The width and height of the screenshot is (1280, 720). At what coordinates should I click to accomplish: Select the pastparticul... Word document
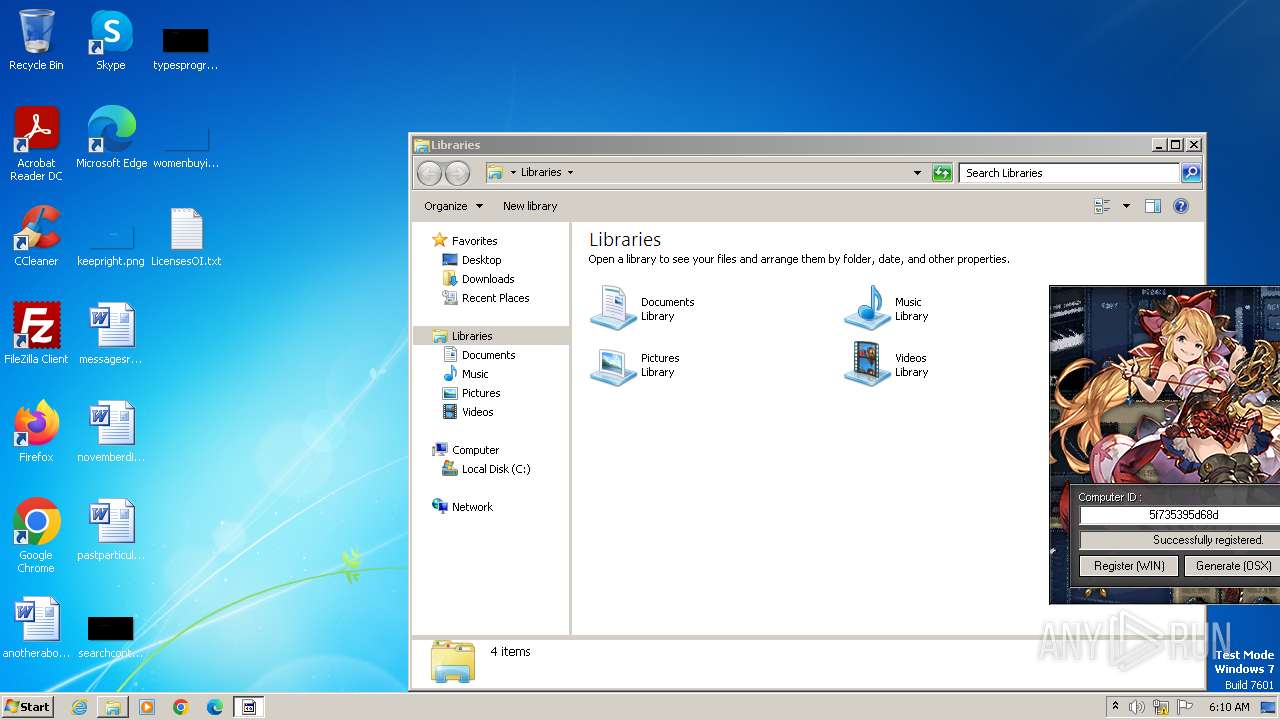tap(111, 530)
